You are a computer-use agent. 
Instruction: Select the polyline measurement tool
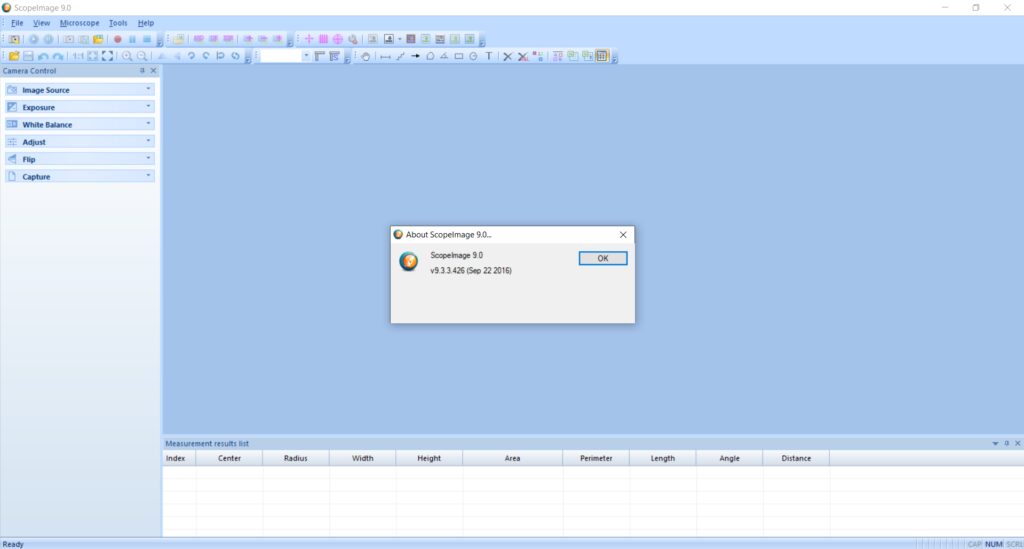tap(400, 56)
